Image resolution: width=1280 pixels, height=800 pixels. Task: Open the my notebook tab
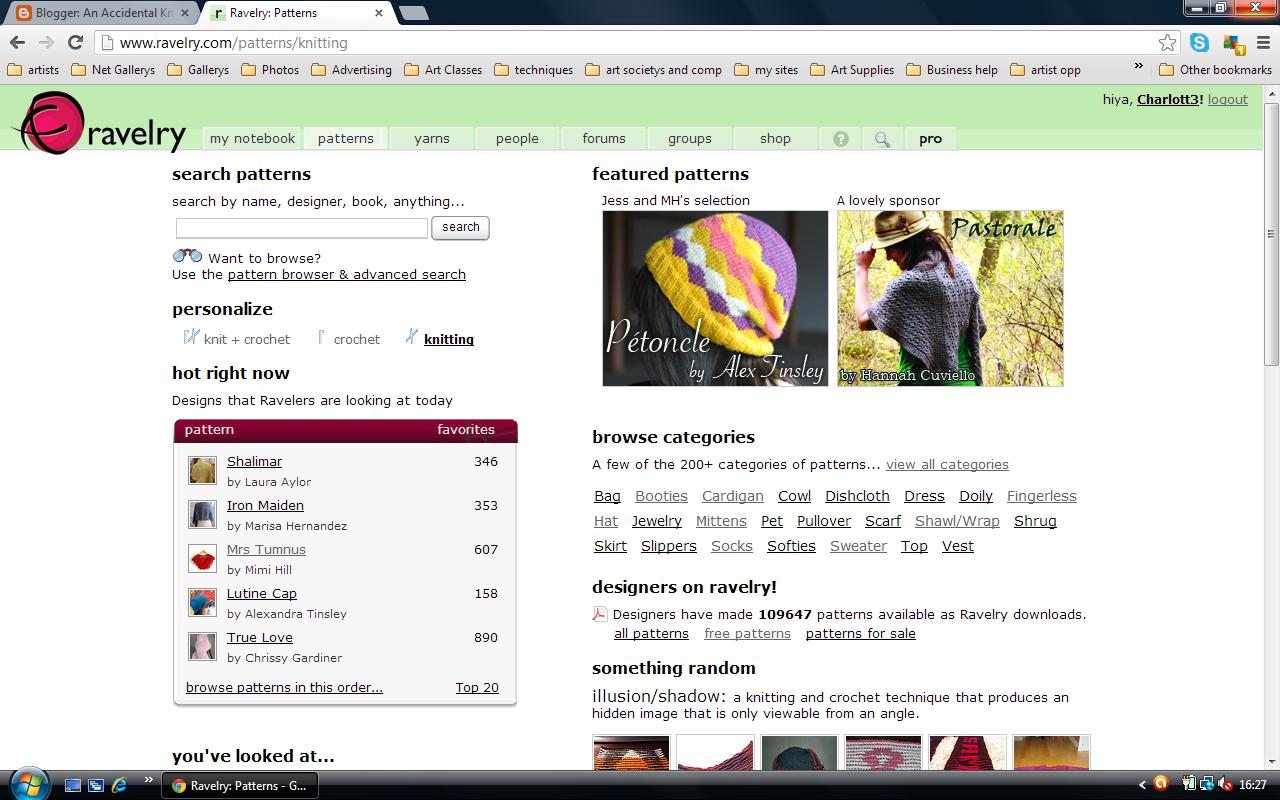[252, 139]
